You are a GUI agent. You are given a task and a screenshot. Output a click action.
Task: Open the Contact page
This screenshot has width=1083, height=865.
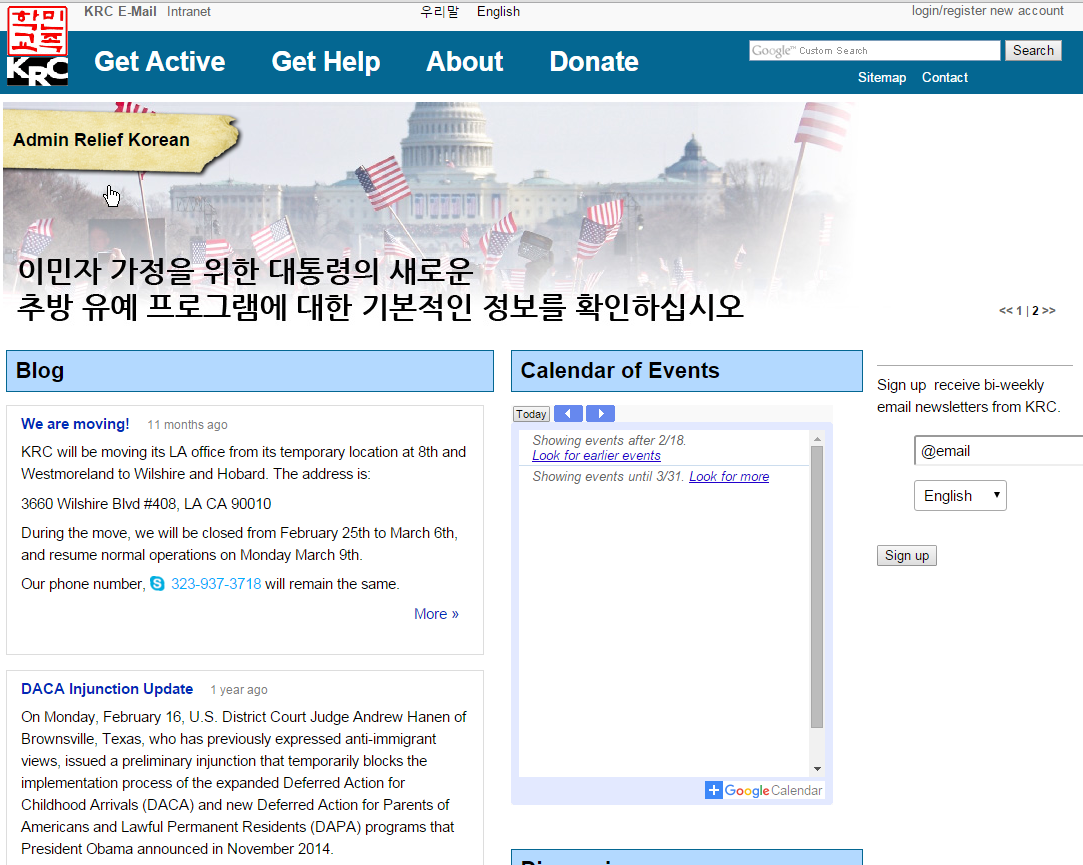[944, 77]
